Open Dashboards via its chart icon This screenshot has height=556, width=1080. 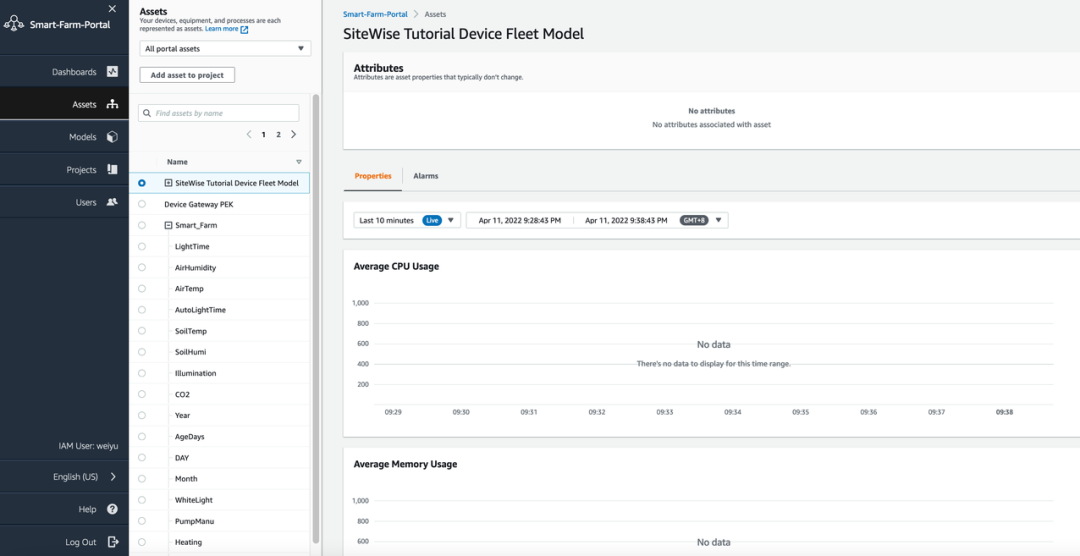[112, 71]
